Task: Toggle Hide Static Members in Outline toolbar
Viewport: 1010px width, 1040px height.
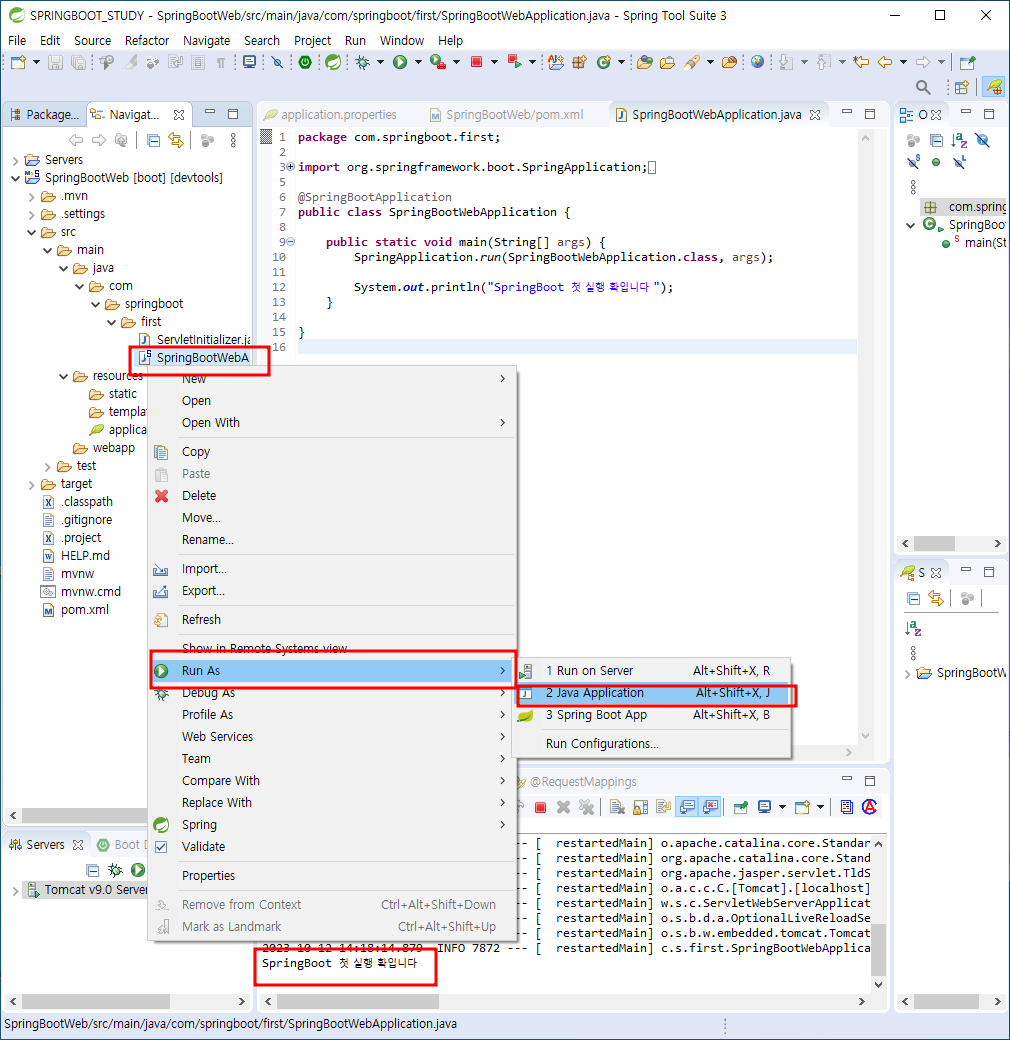Action: (913, 162)
